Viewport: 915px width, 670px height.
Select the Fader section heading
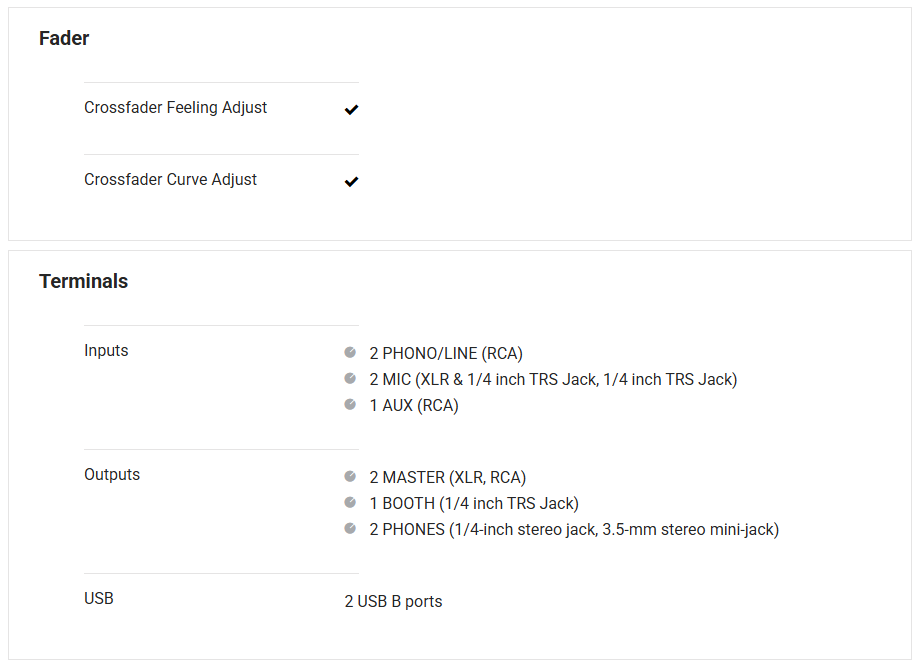64,38
